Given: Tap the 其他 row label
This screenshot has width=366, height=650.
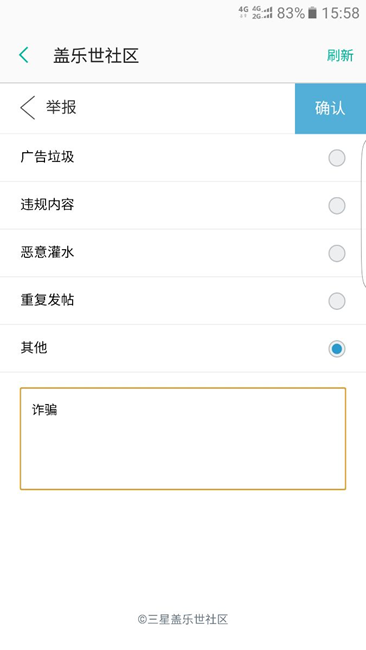Looking at the screenshot, I should [34, 347].
